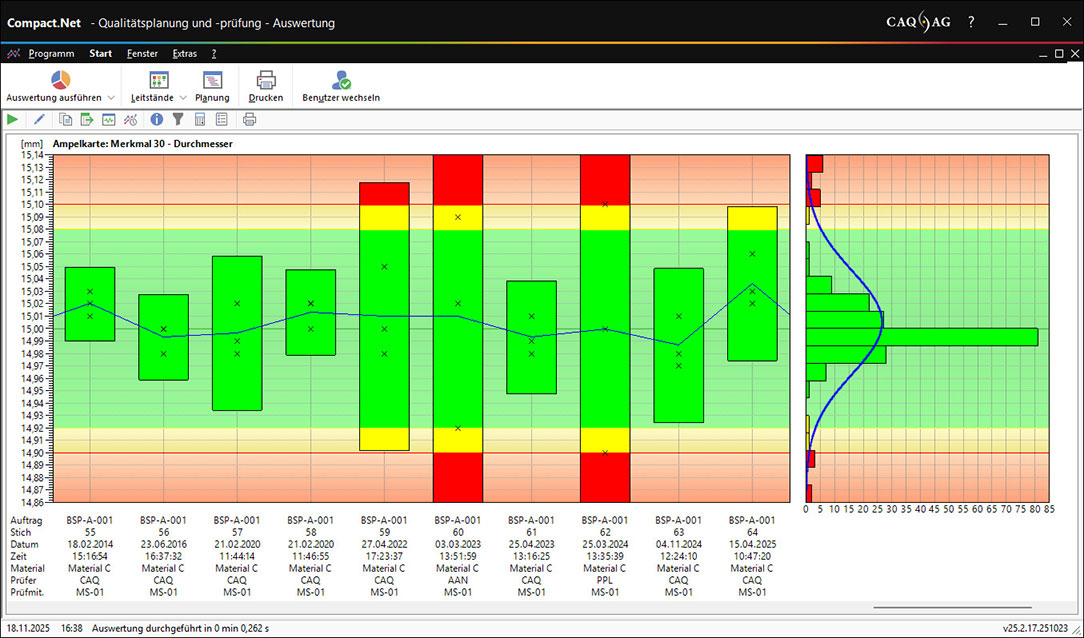Image resolution: width=1084 pixels, height=638 pixels.
Task: Click the copy icon in small toolbar
Action: 66,120
